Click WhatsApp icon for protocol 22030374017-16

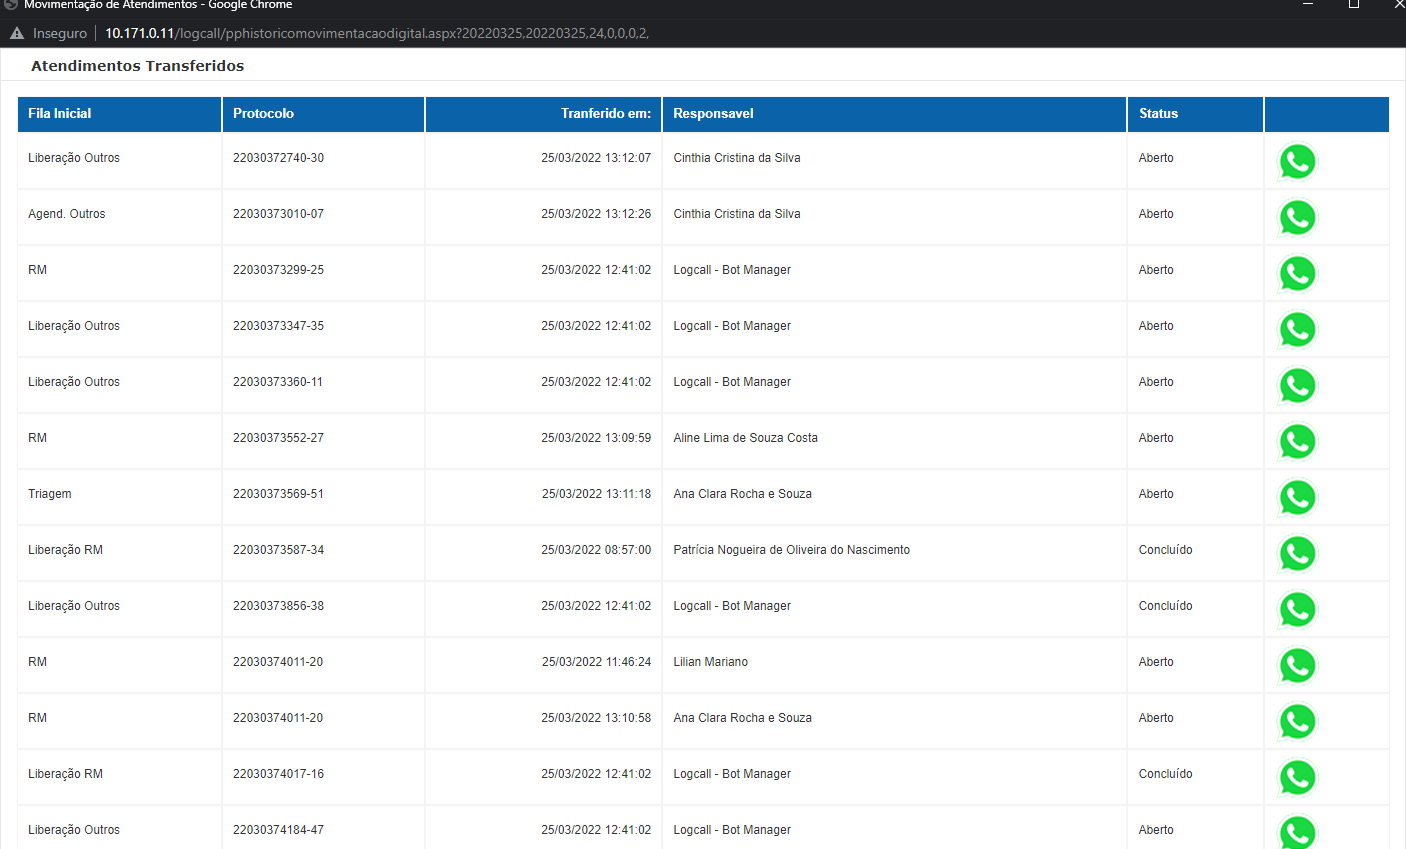pos(1297,778)
